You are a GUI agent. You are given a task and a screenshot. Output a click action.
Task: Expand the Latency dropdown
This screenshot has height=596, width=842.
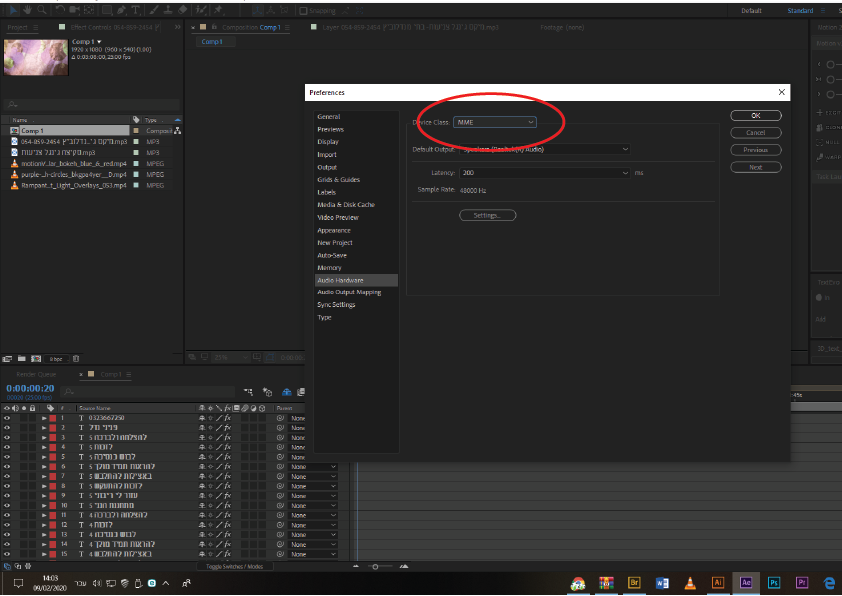coord(545,173)
